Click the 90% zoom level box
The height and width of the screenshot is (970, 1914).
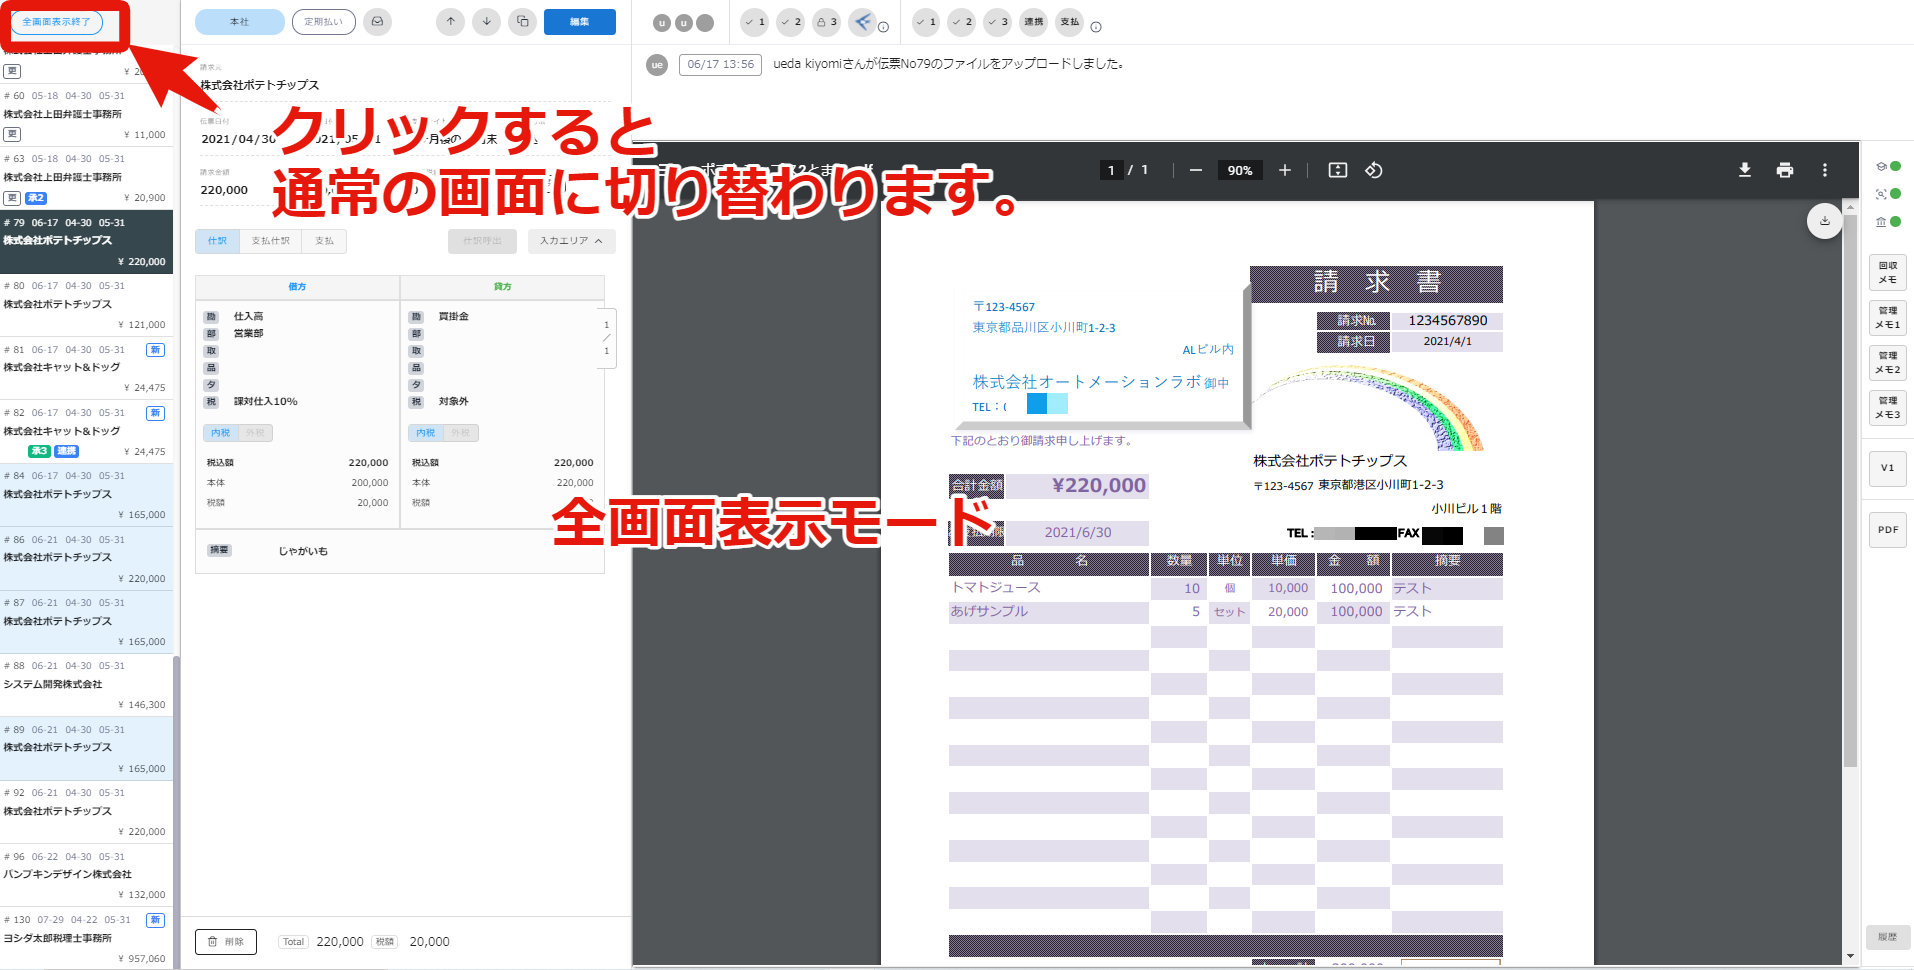click(1240, 170)
